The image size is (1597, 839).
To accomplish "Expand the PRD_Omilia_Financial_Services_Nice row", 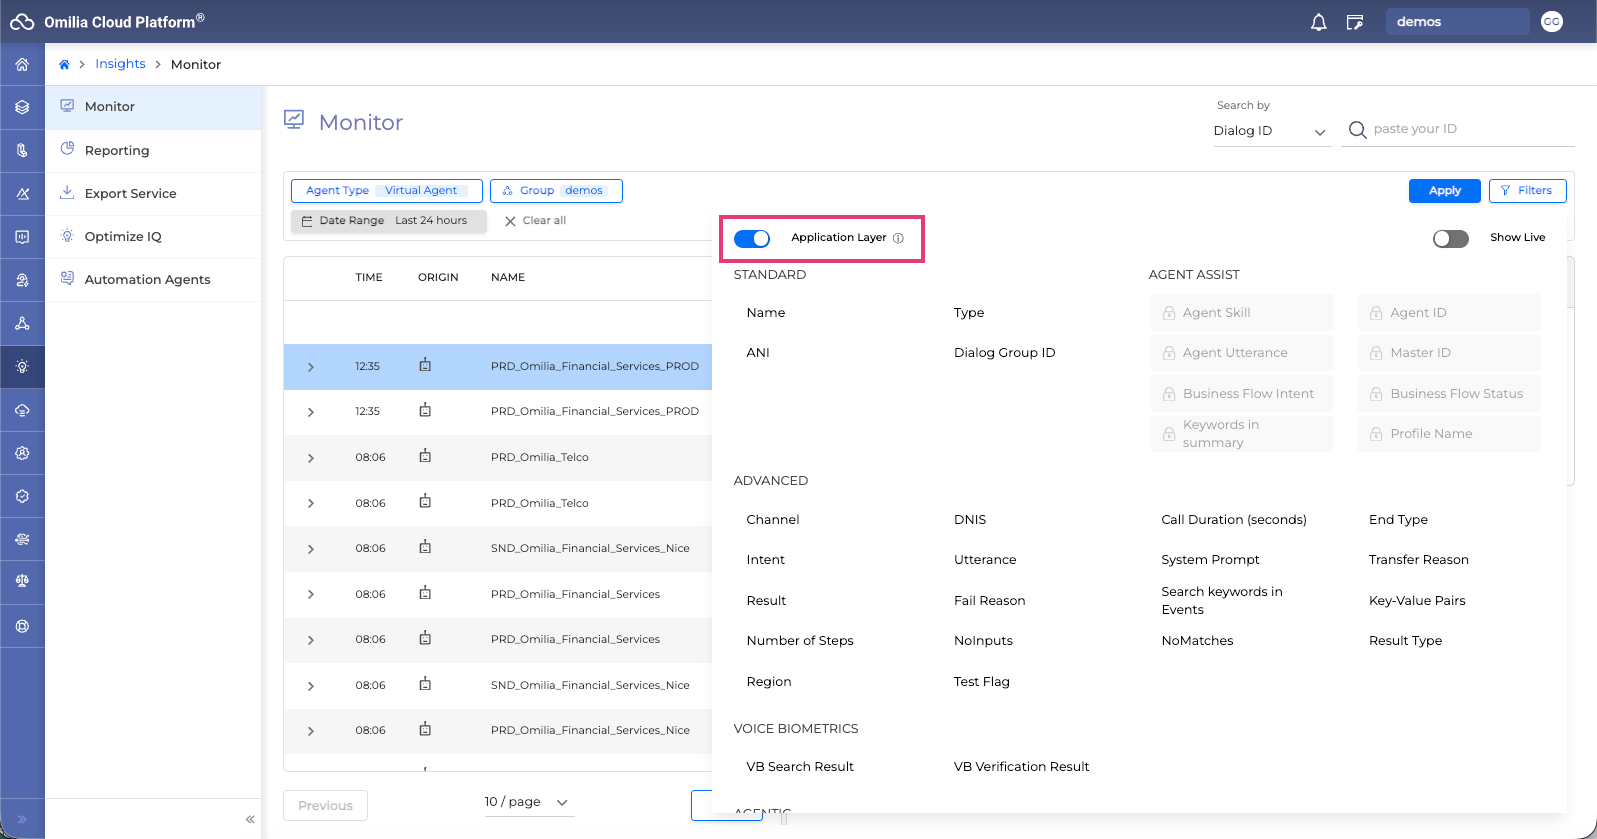I will coord(311,731).
